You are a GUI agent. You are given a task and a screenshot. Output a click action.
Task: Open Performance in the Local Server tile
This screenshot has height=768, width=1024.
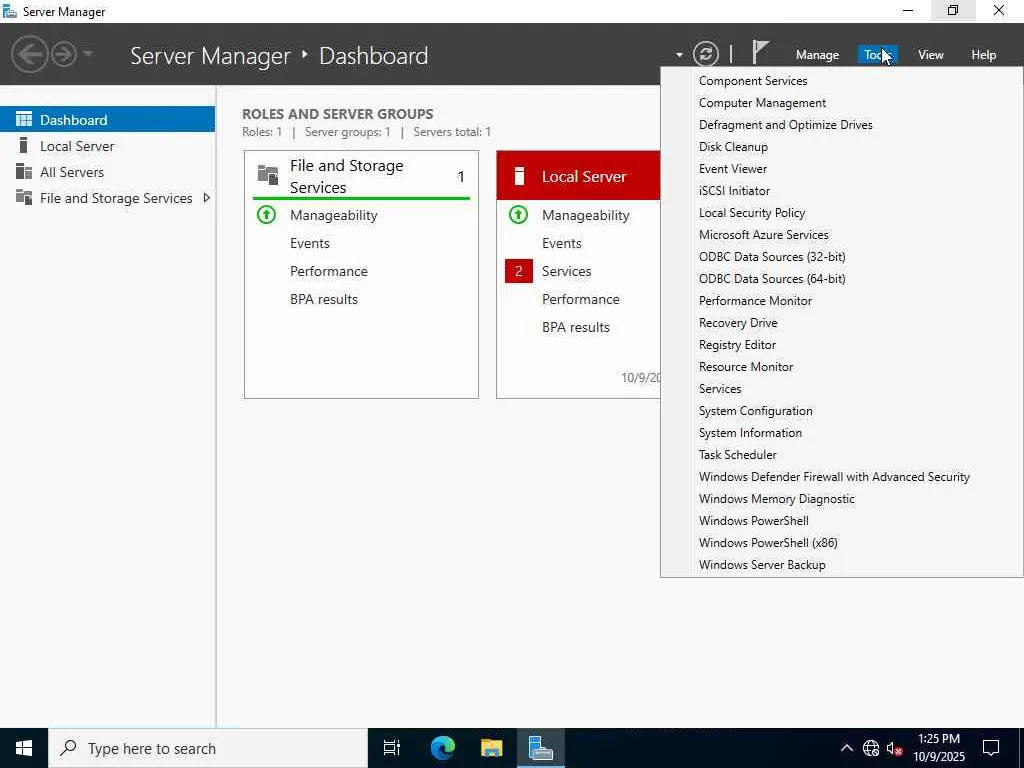pyautogui.click(x=581, y=299)
